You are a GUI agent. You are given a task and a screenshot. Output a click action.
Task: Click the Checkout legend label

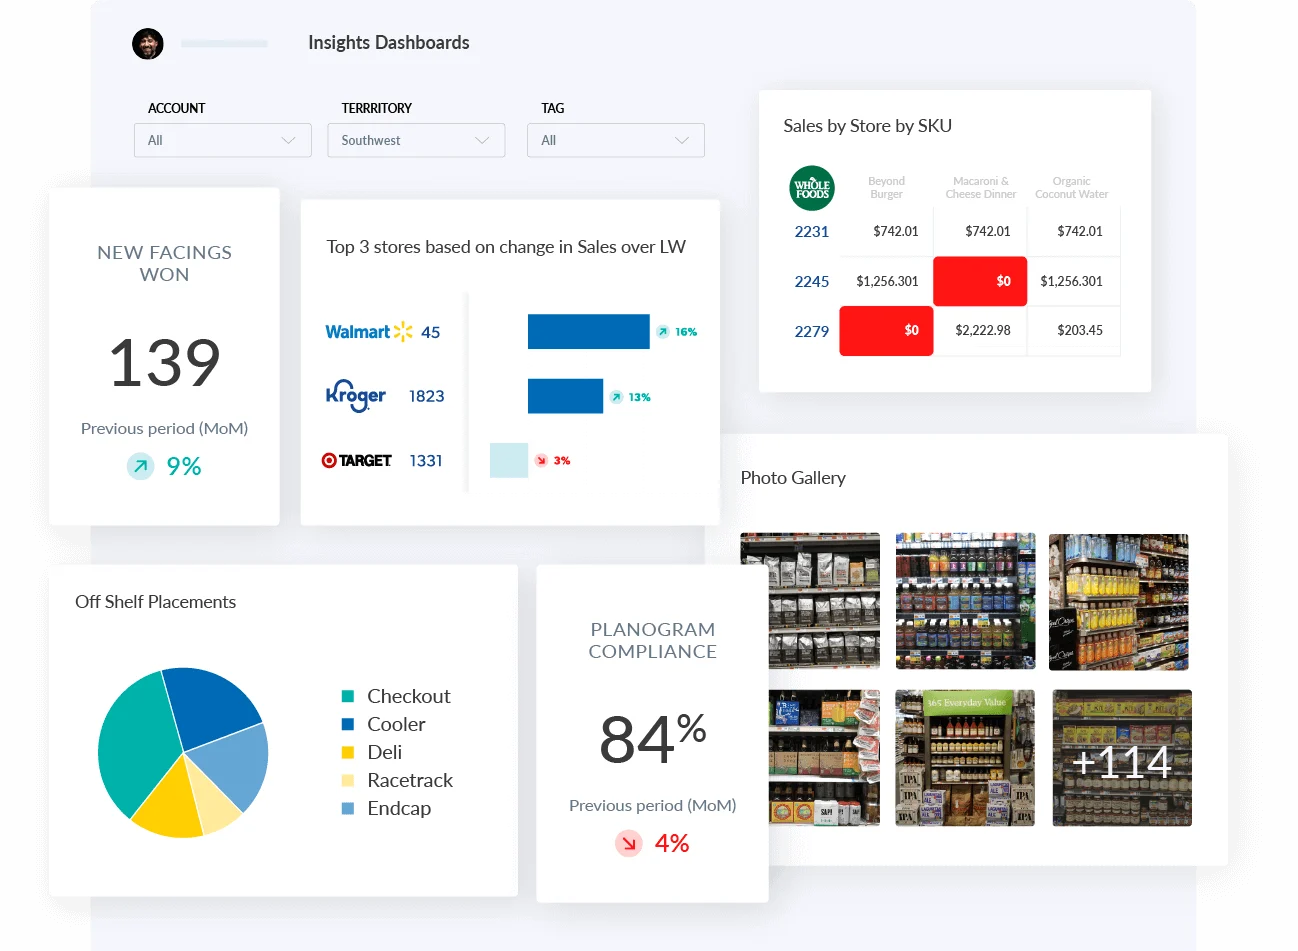point(409,696)
